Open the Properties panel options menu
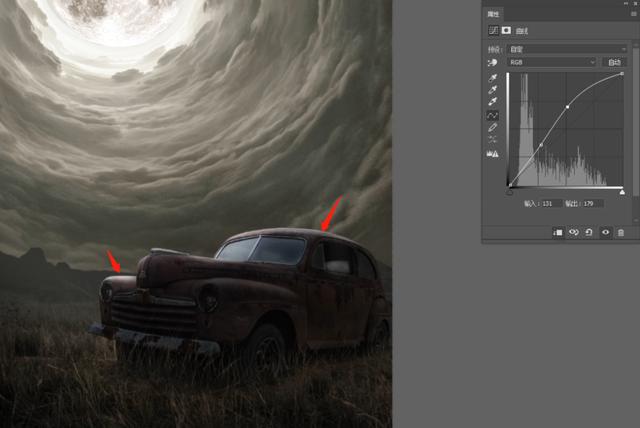640x428 pixels. click(634, 14)
